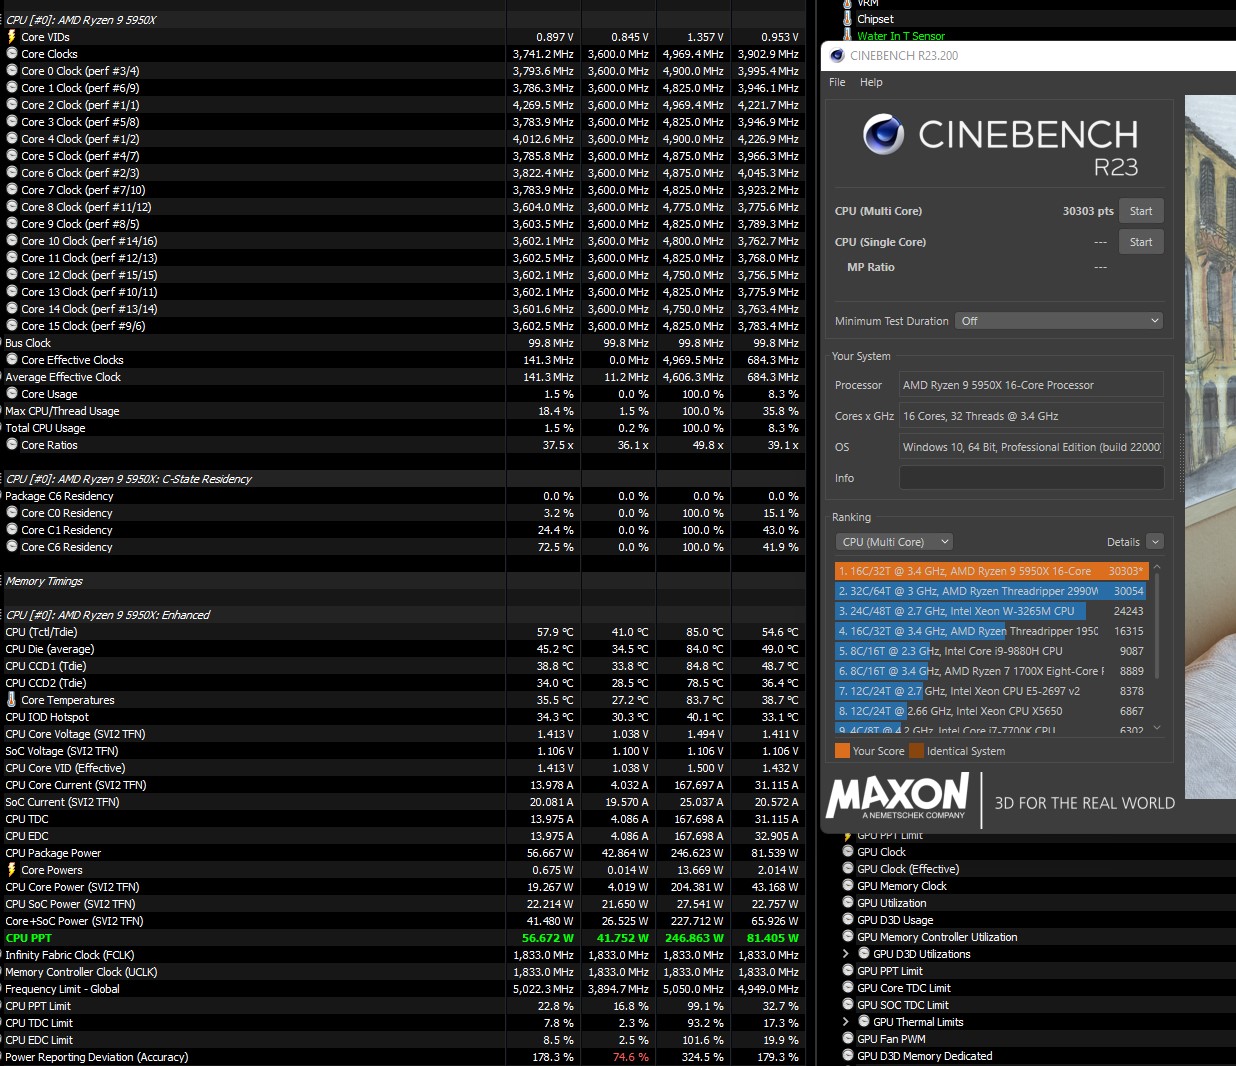
Task: Click the Details label in Ranking
Action: pos(1123,542)
